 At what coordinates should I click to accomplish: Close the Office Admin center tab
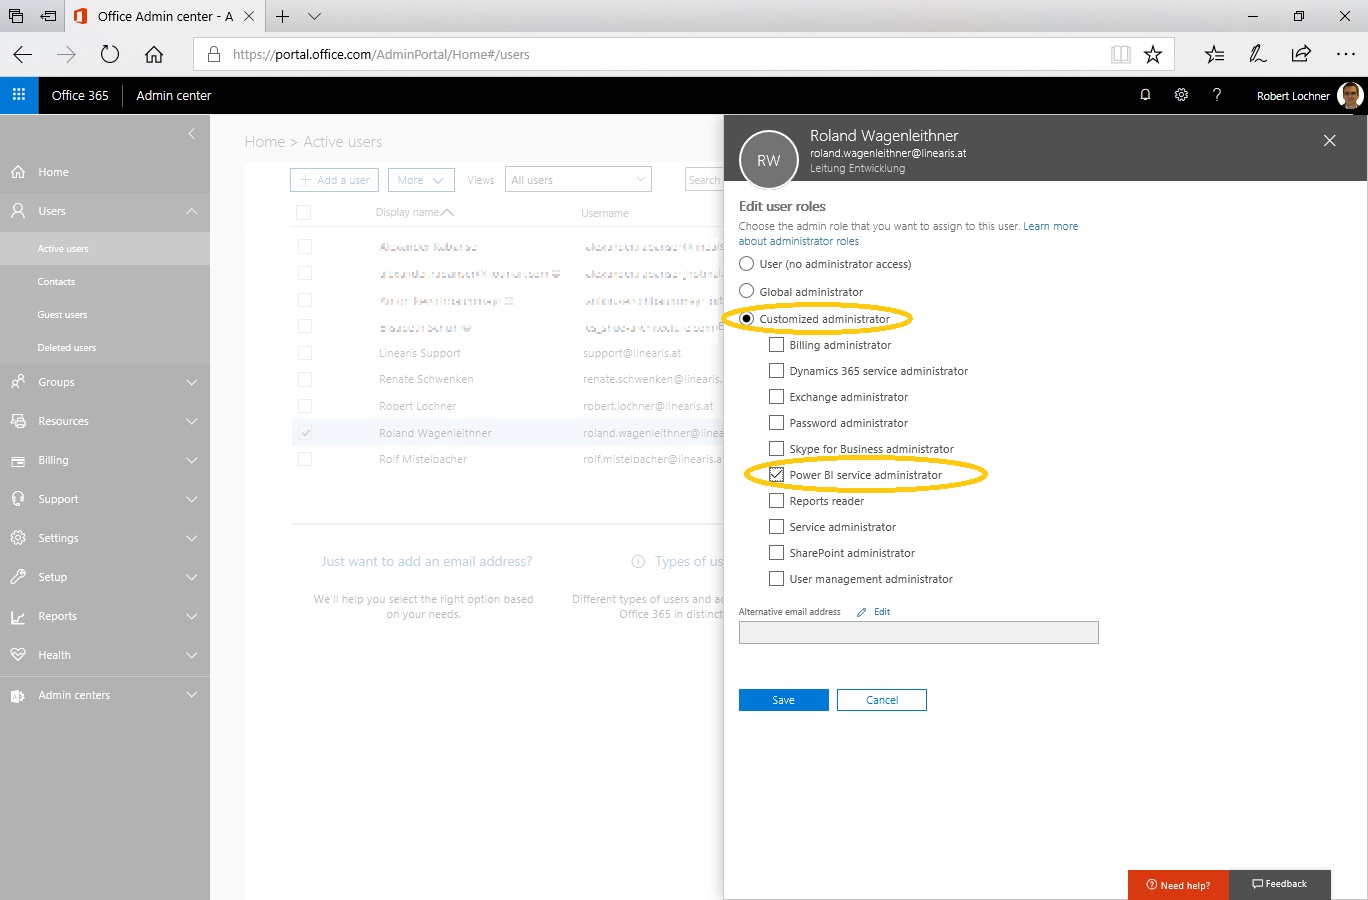[x=249, y=16]
